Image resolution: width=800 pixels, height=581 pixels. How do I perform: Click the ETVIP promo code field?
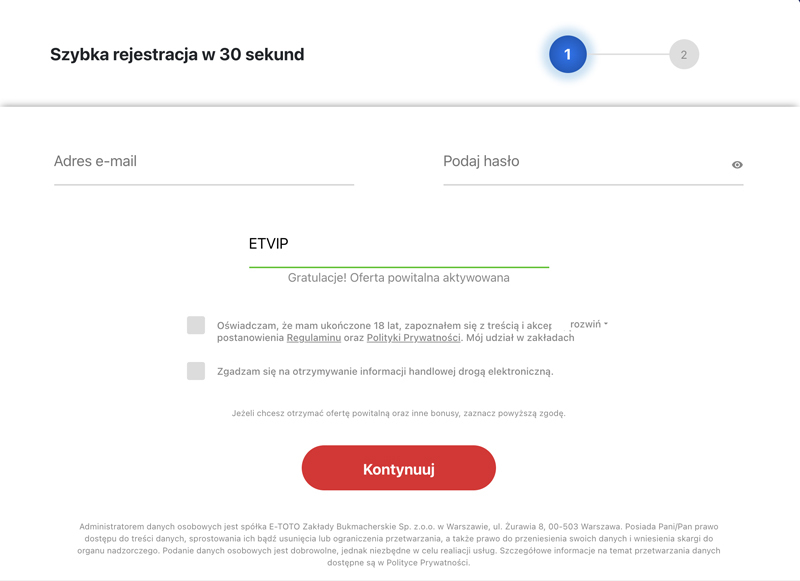pos(398,245)
